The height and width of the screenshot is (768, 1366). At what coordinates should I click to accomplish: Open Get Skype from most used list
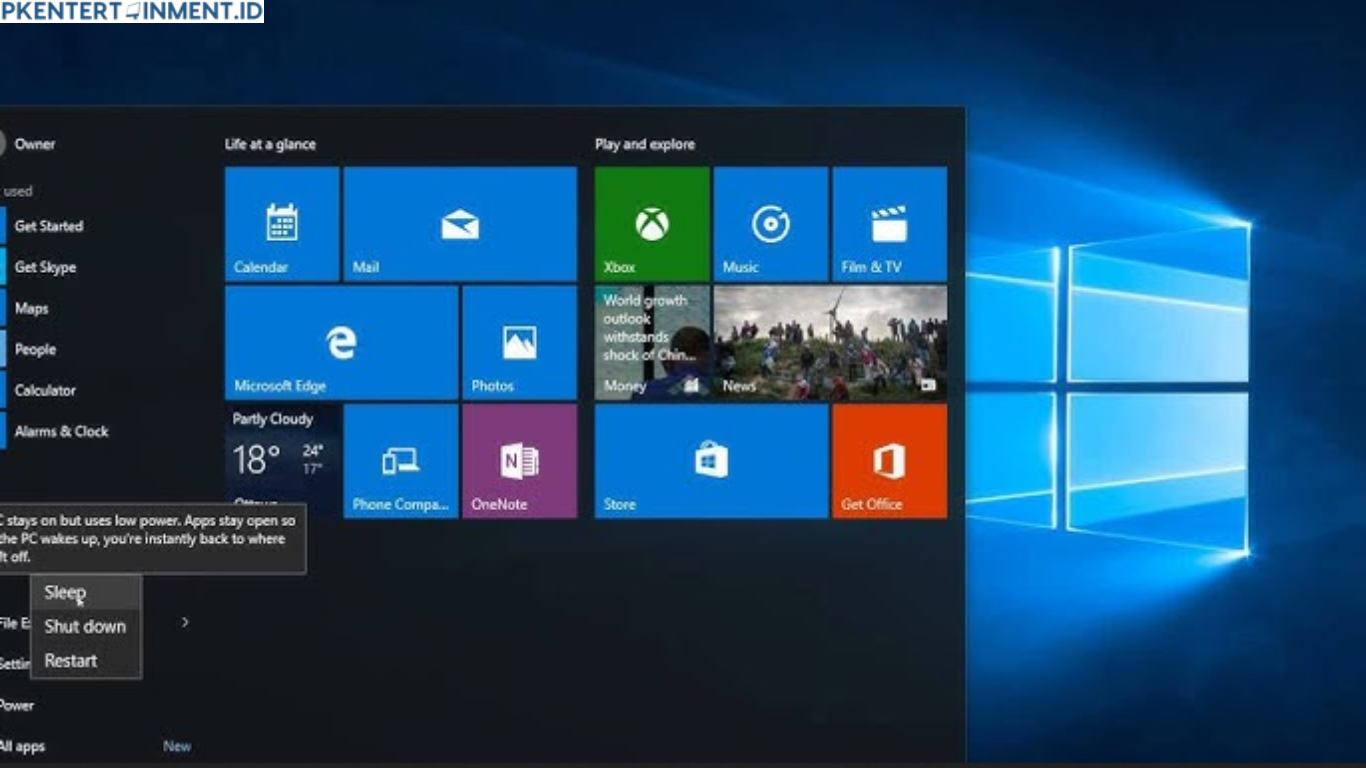coord(45,267)
